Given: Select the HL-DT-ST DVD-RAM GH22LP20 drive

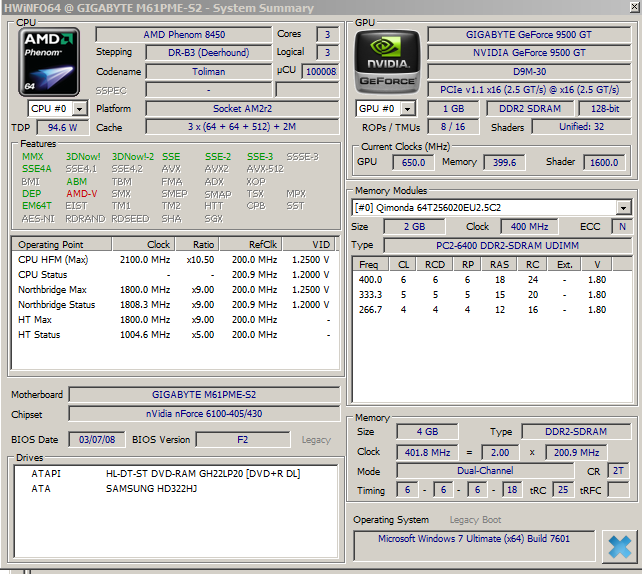Looking at the screenshot, I should tap(176, 474).
